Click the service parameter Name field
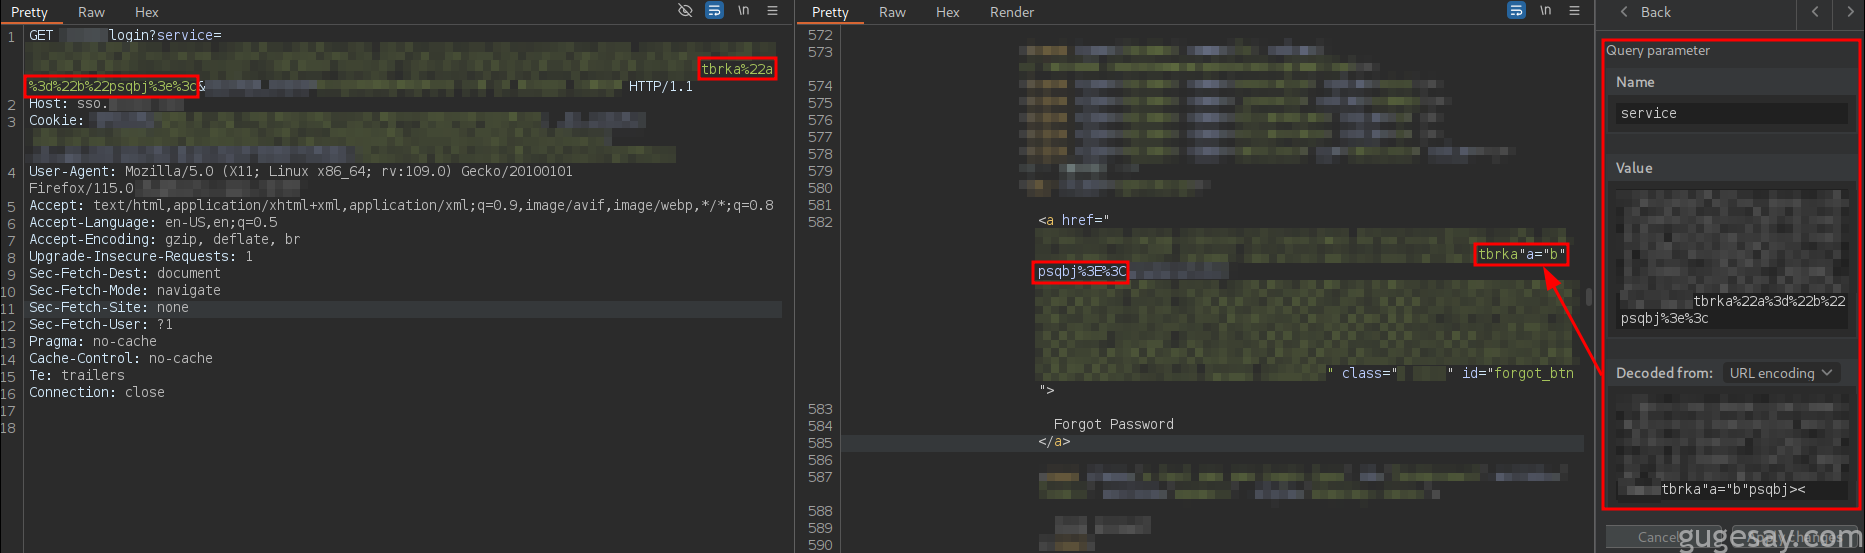Image resolution: width=1865 pixels, height=553 pixels. click(1731, 113)
